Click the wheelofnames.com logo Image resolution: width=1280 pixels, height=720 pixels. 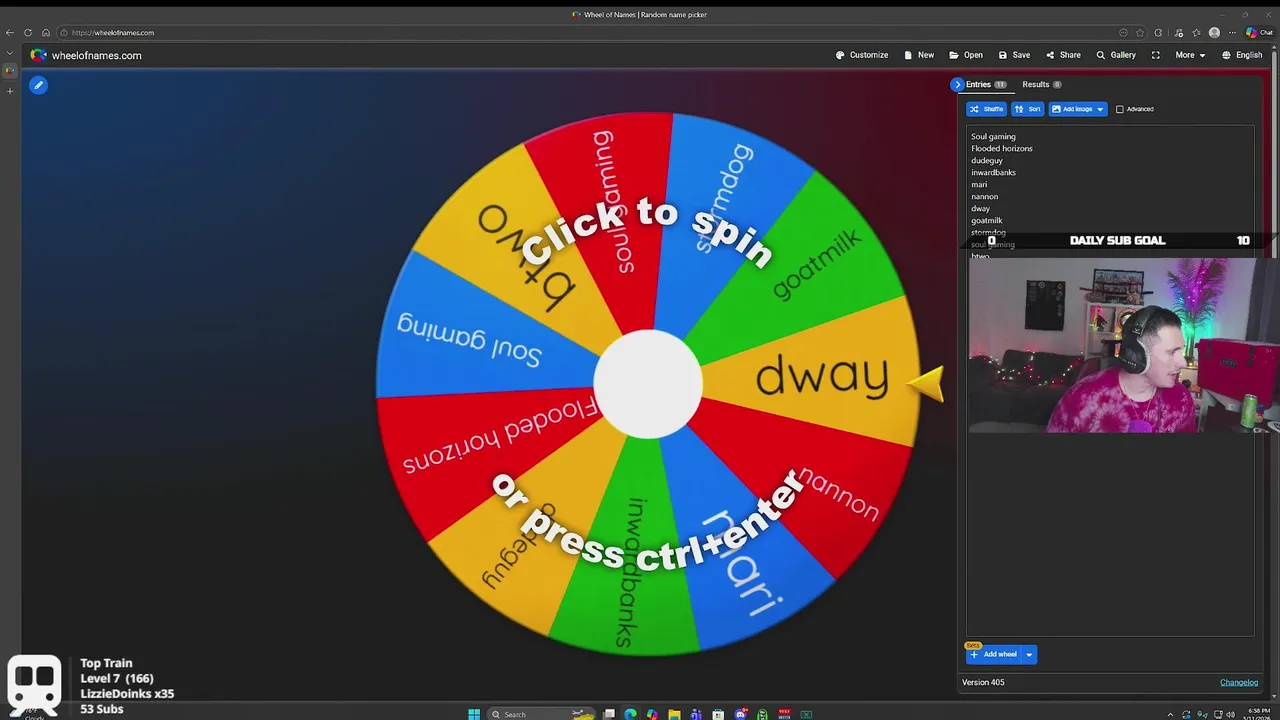point(86,55)
